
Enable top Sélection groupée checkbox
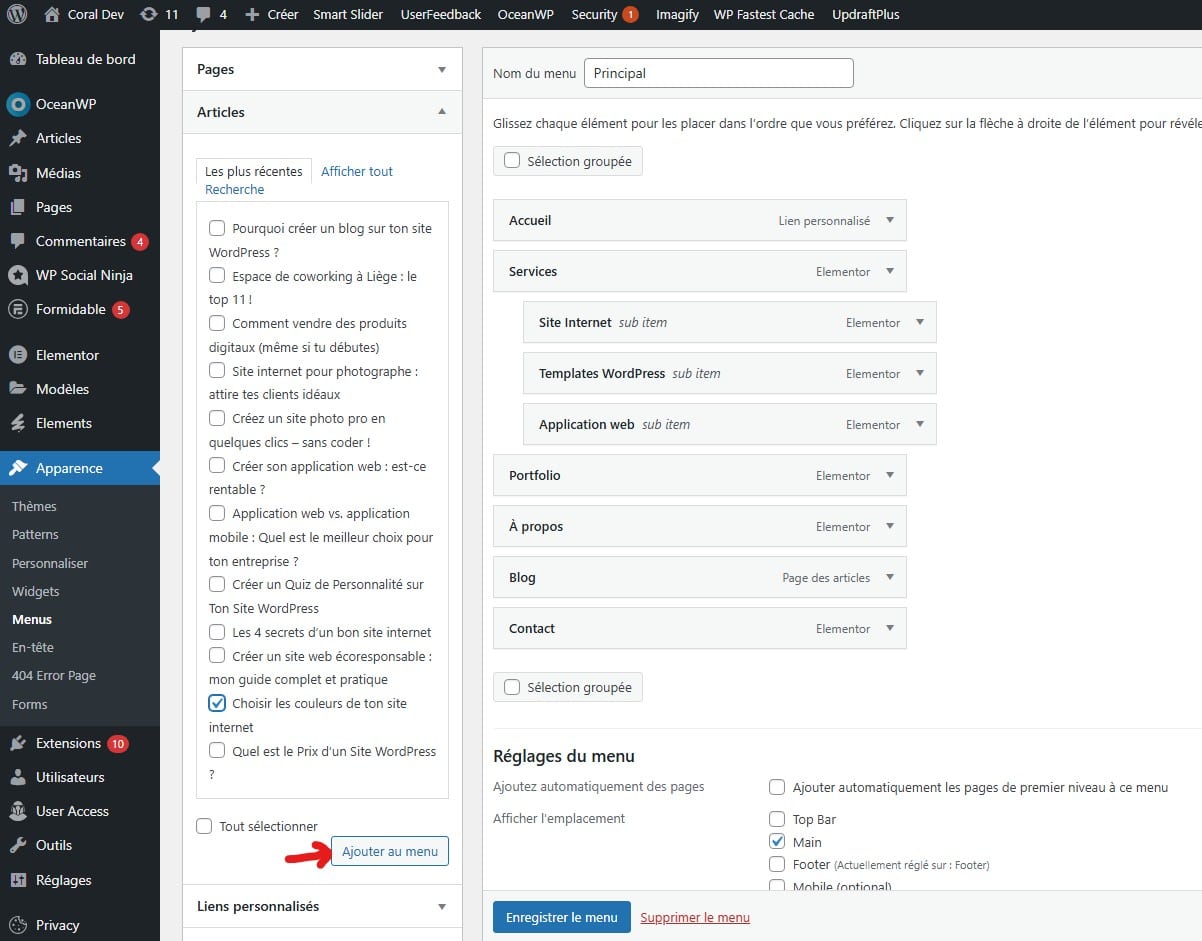coord(512,160)
